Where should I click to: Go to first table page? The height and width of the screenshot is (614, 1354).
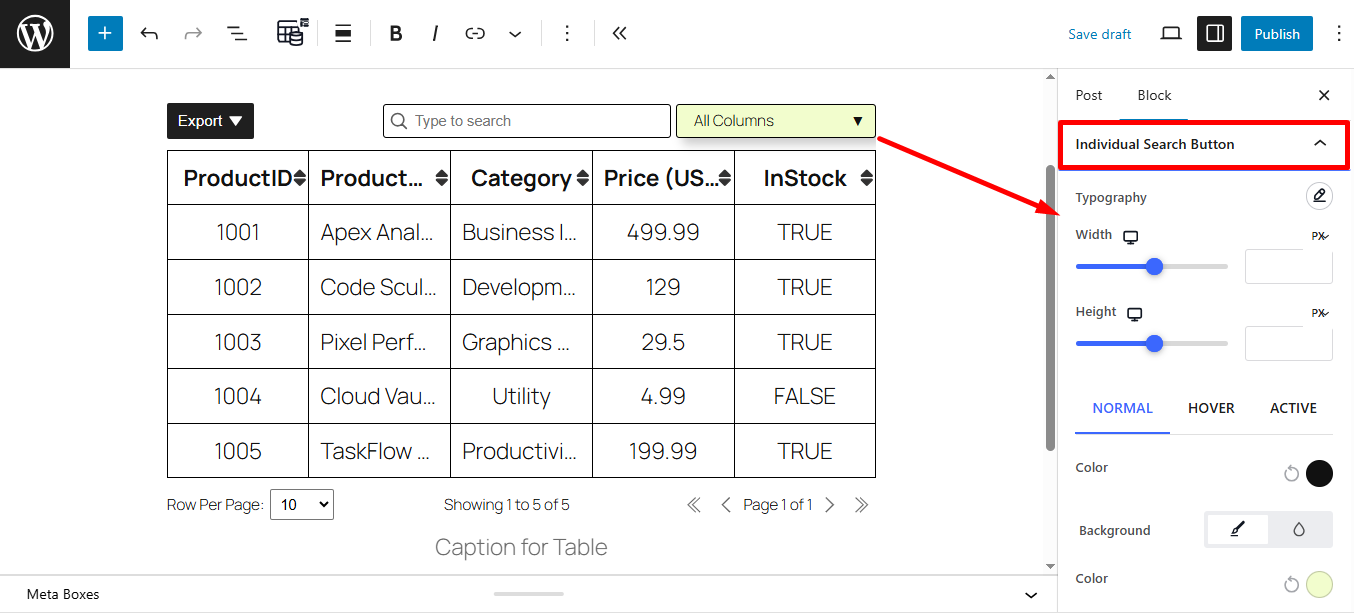[x=694, y=505]
